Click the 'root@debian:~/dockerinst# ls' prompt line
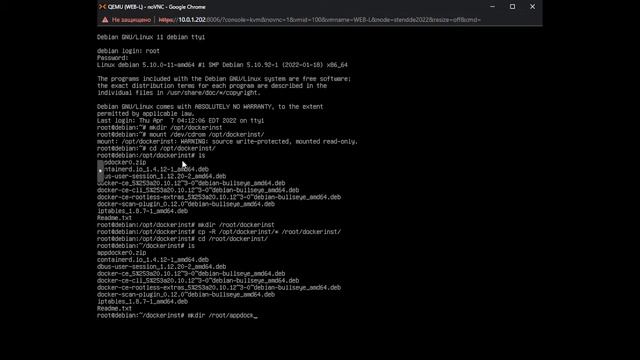Viewport: 640px width, 360px height. [146, 246]
